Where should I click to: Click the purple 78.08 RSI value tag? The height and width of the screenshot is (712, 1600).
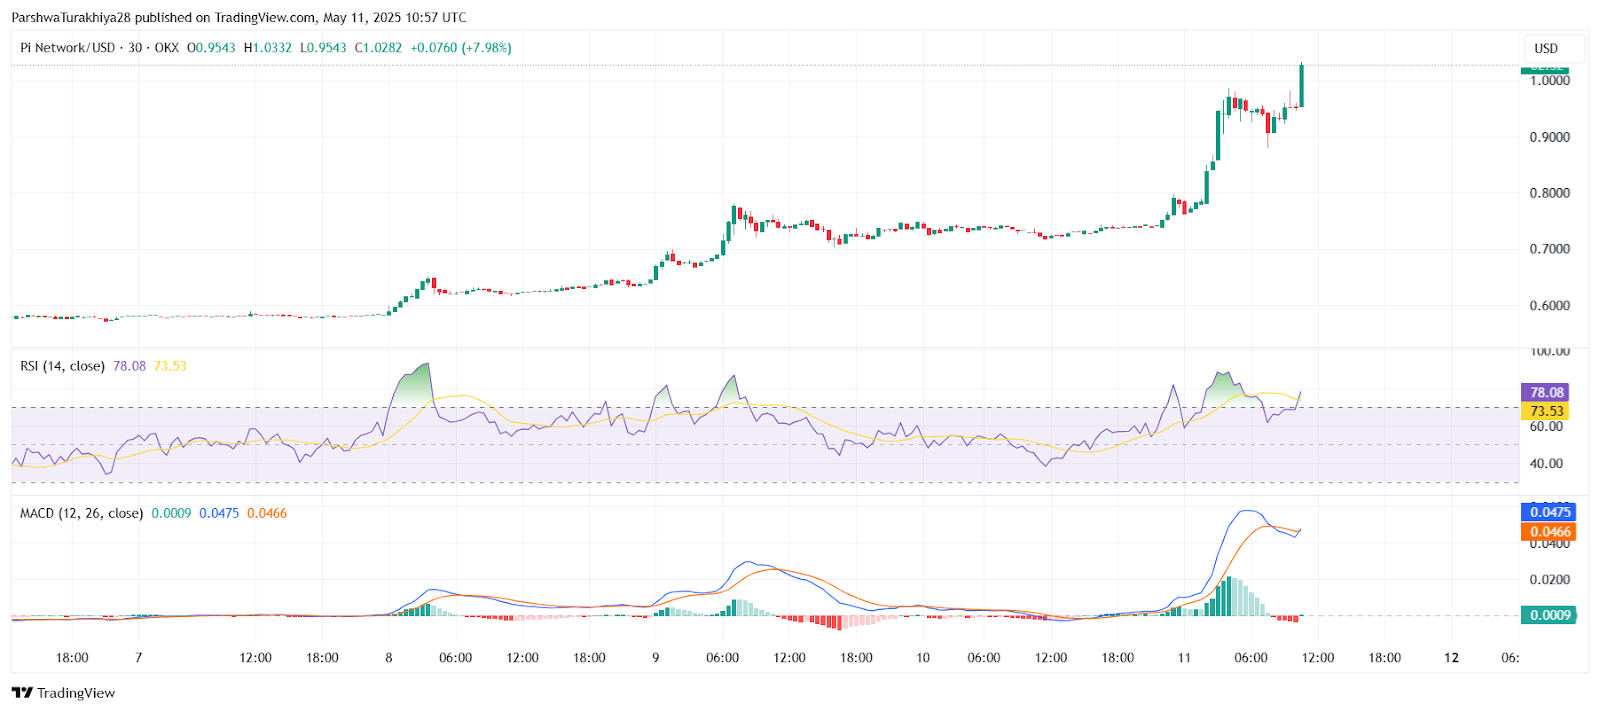point(1545,392)
